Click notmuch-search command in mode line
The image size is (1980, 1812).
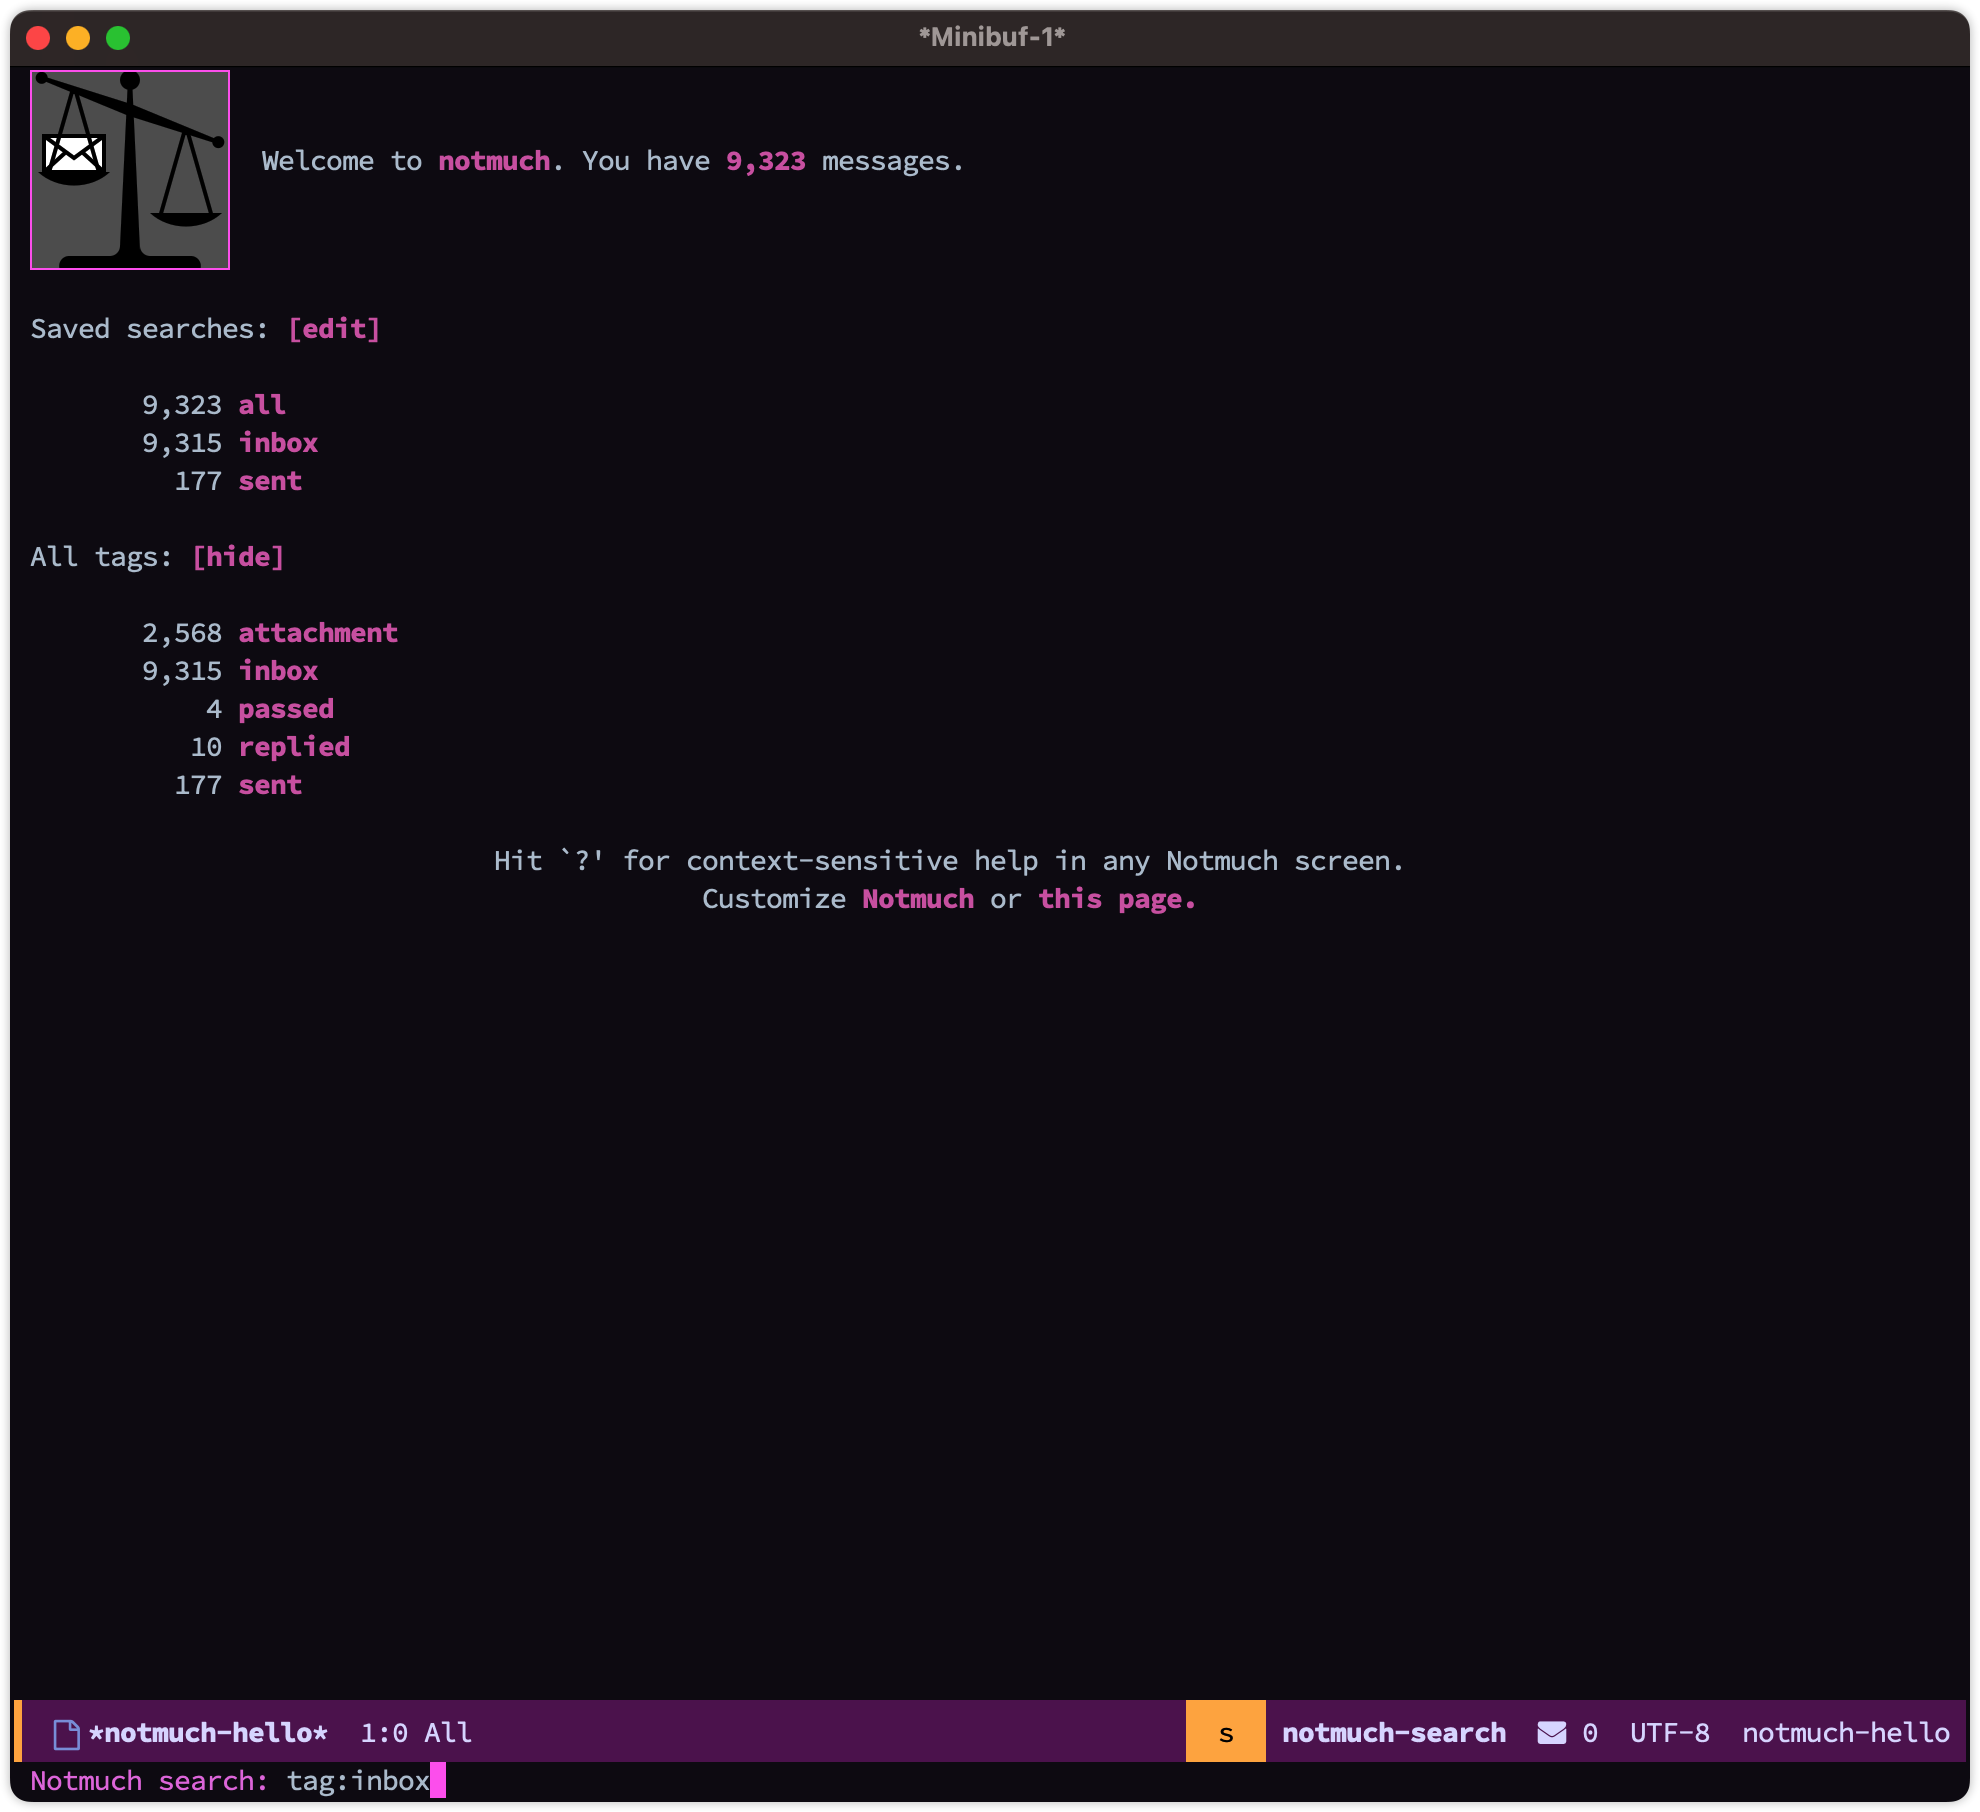coord(1394,1733)
